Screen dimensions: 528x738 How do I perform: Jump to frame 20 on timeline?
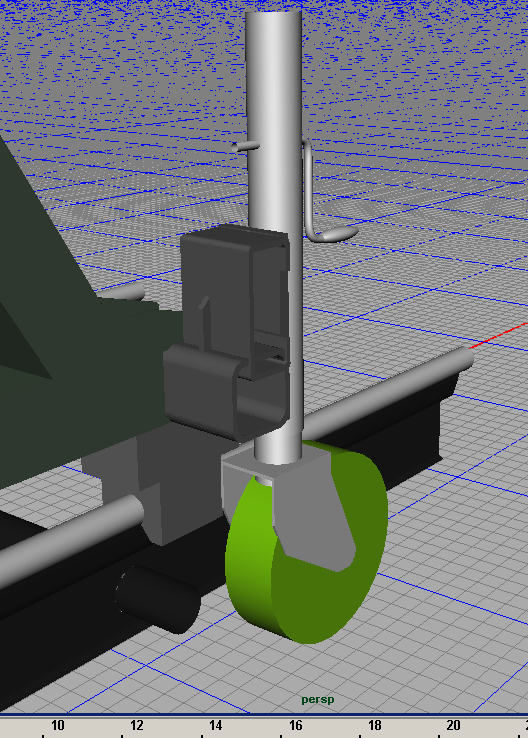[x=454, y=725]
